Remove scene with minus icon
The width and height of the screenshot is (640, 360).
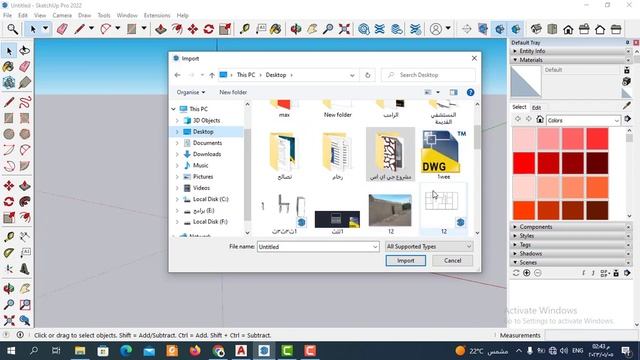tap(538, 273)
